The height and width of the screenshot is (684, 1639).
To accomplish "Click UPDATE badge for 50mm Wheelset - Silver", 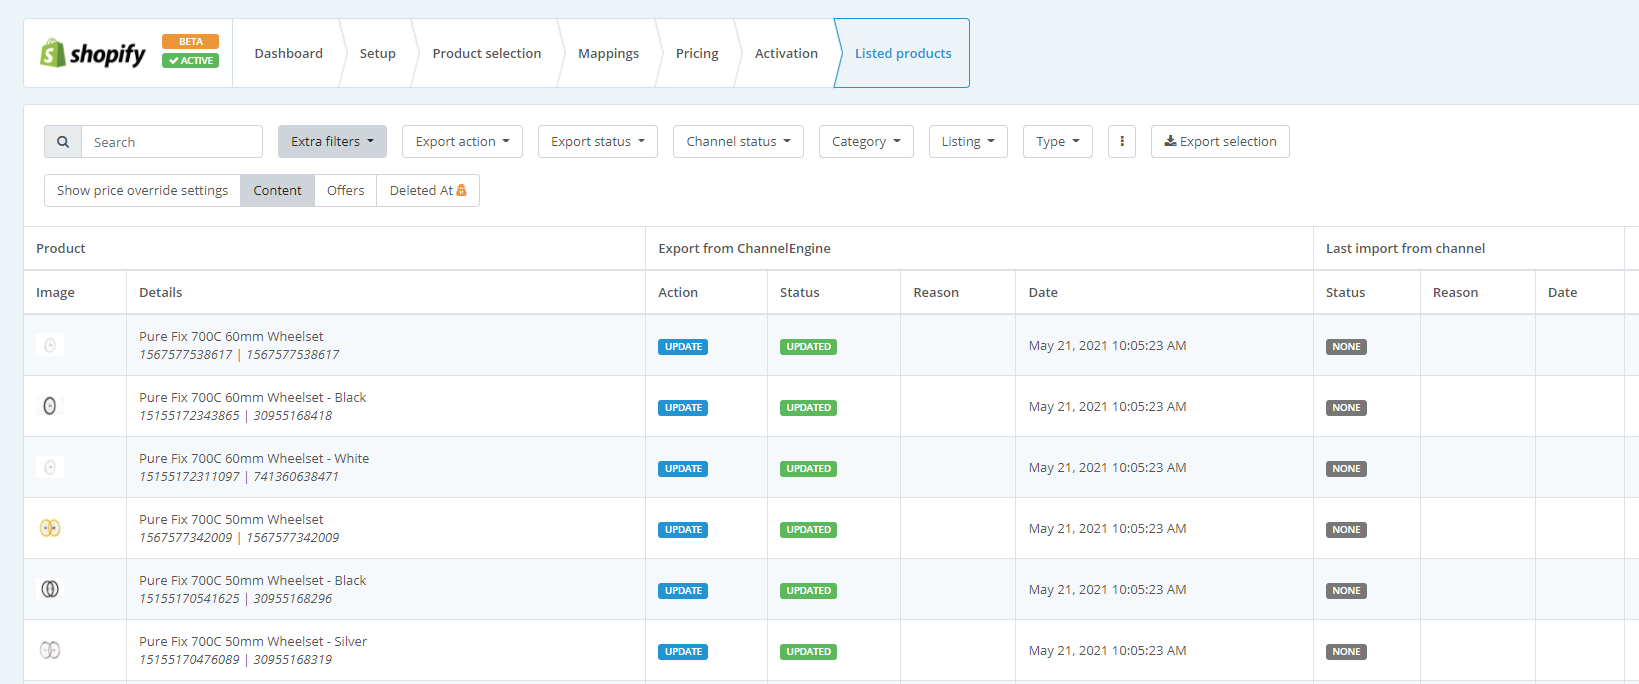I will coord(683,651).
